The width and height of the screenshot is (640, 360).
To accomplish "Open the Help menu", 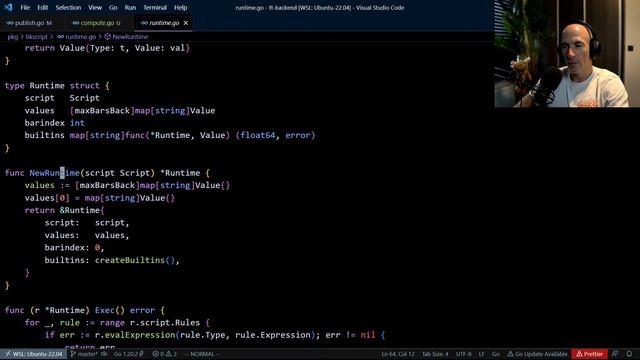I will tap(180, 7).
